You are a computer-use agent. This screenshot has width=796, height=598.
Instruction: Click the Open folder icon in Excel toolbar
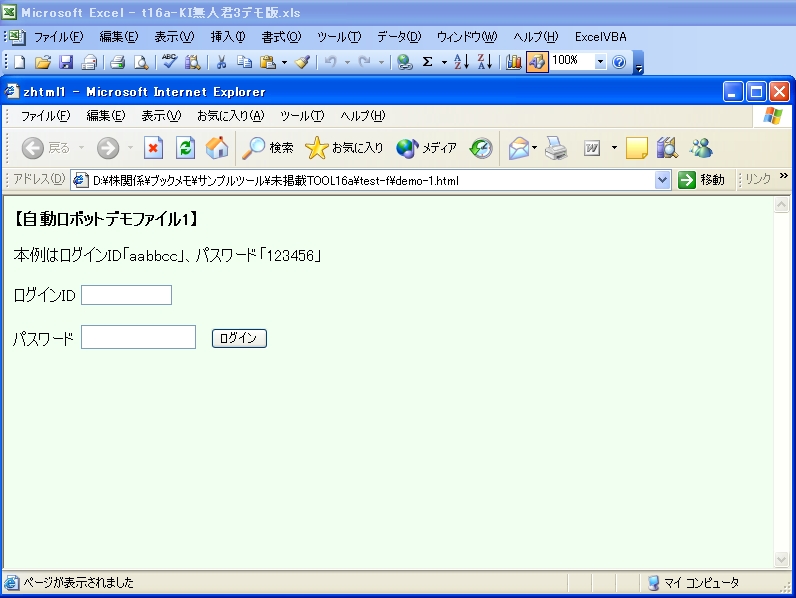point(43,62)
